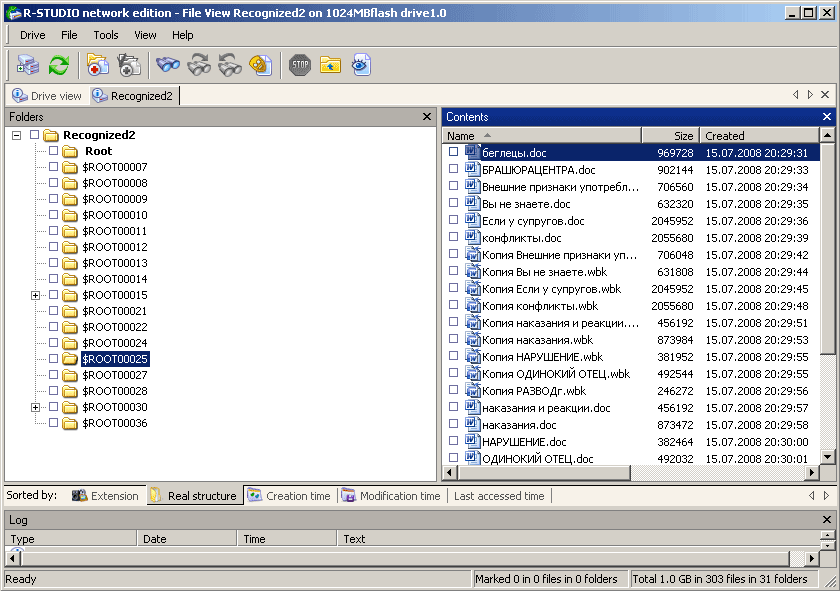Screen dimensions: 840x591
Task: Sort files by Creation time
Action: point(290,496)
